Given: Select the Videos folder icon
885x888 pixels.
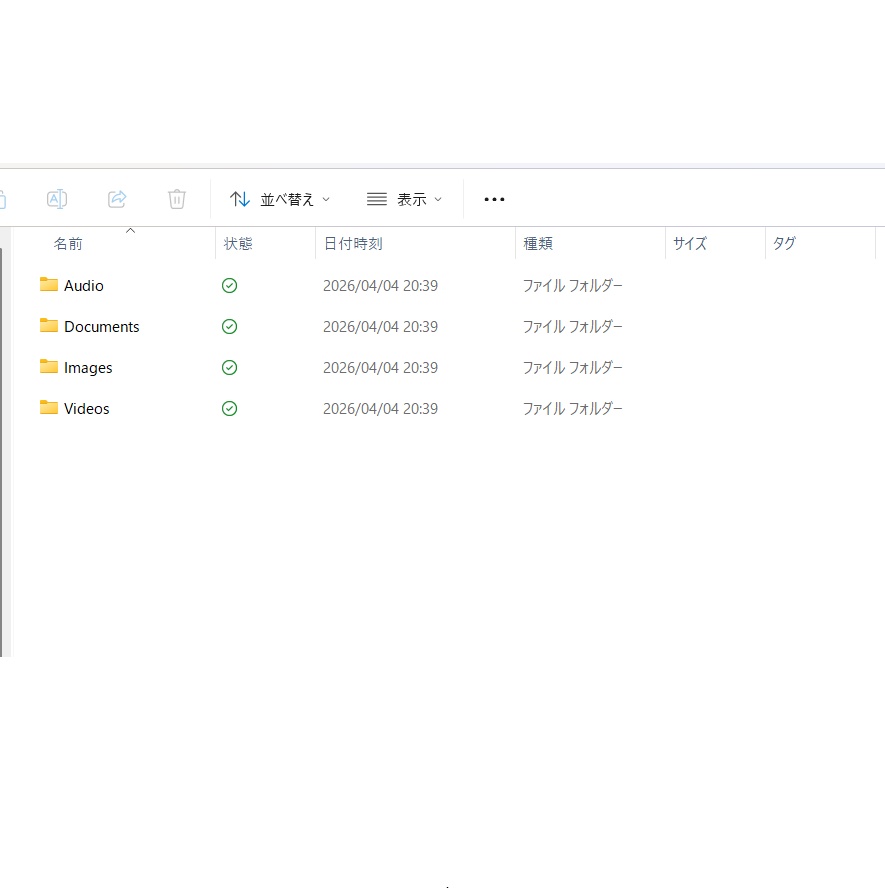Looking at the screenshot, I should pyautogui.click(x=49, y=407).
